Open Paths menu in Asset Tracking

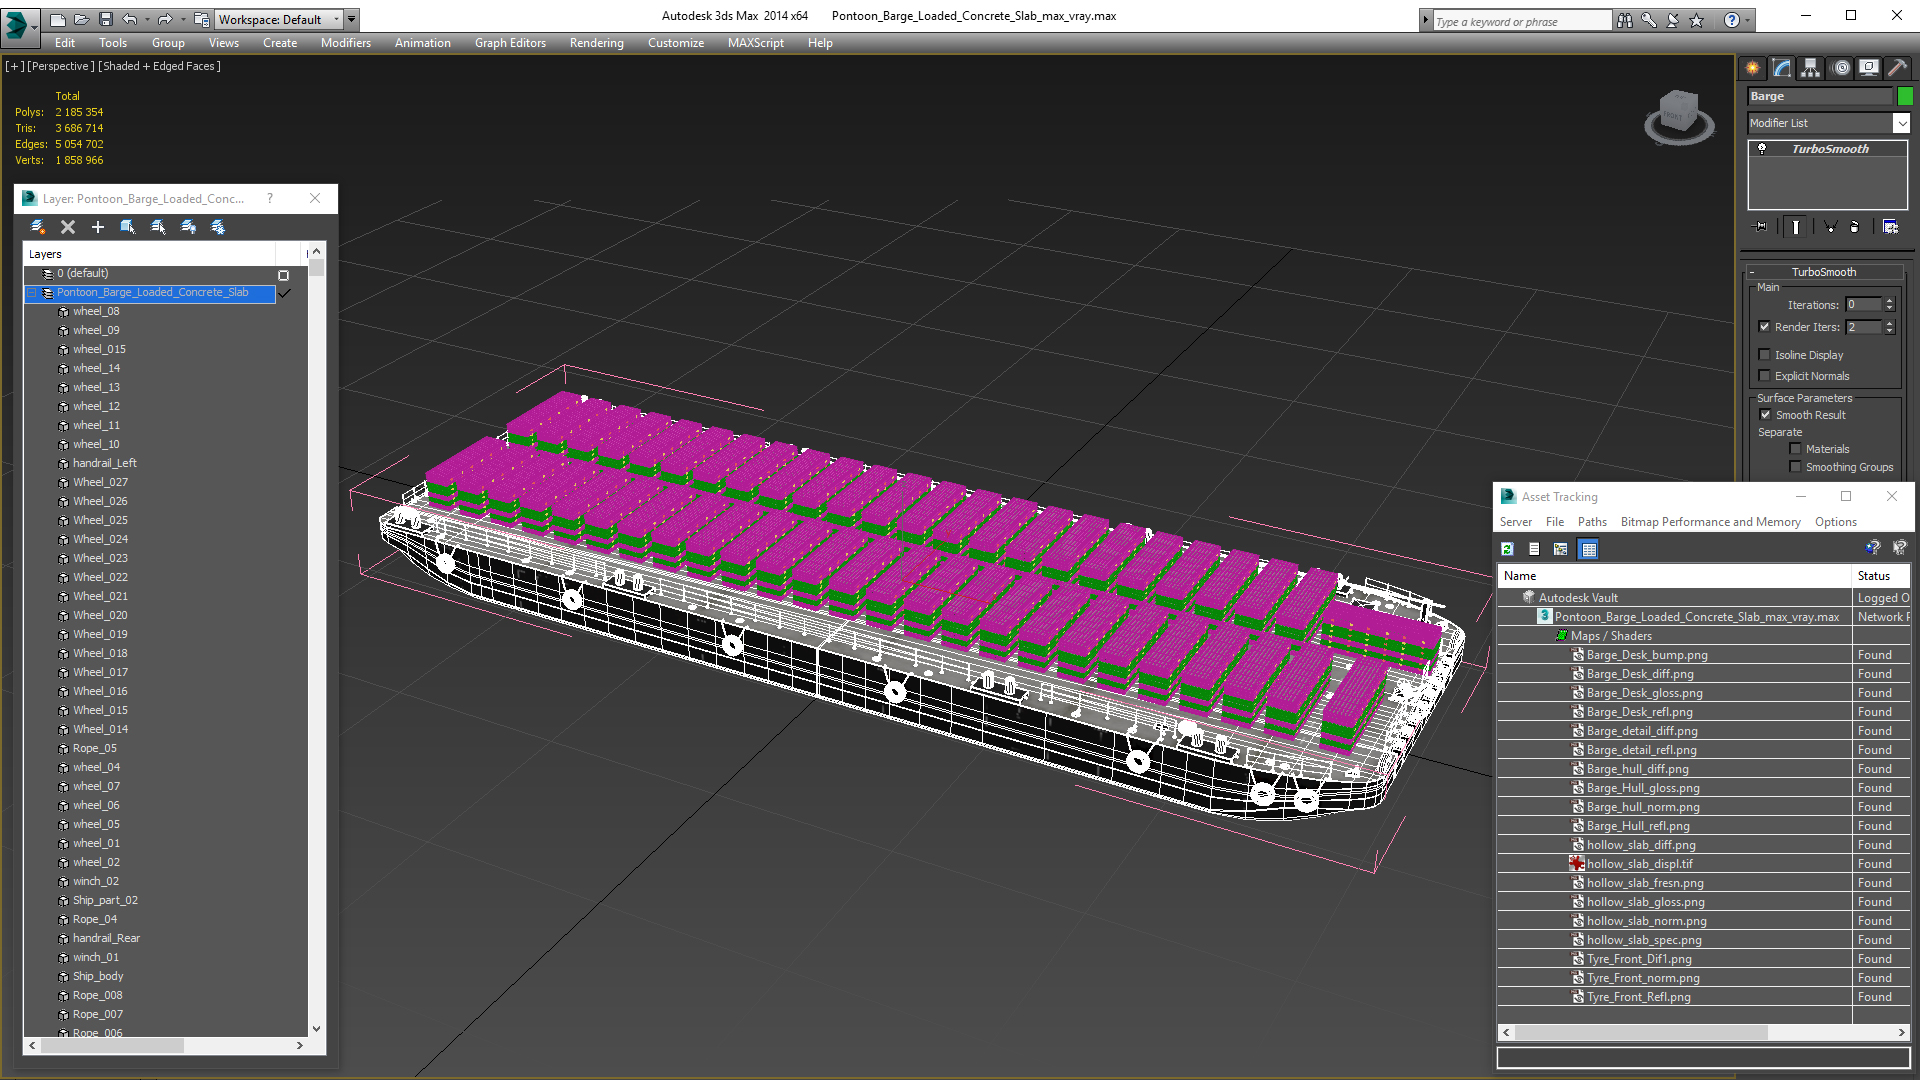pos(1592,522)
